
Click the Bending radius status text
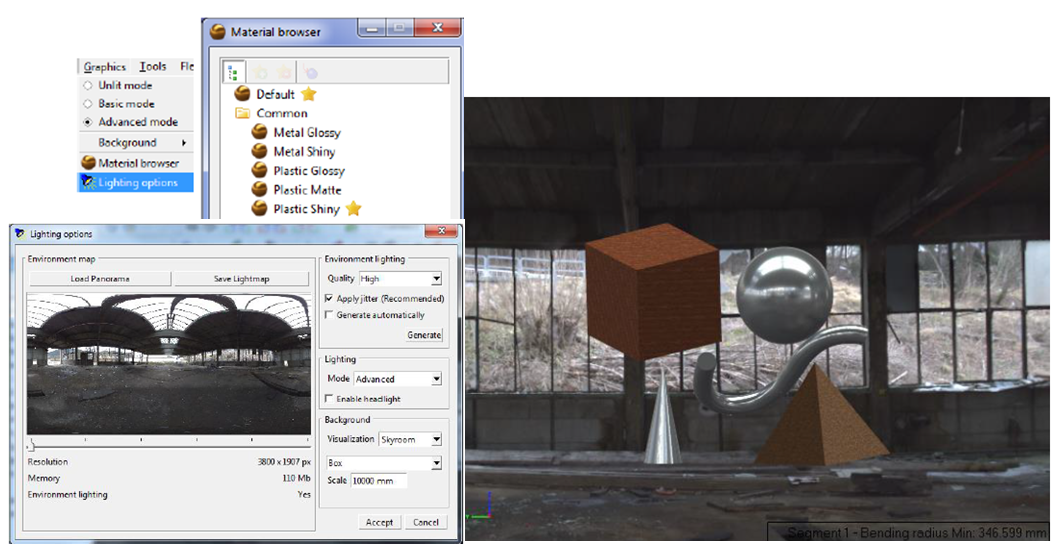(917, 532)
